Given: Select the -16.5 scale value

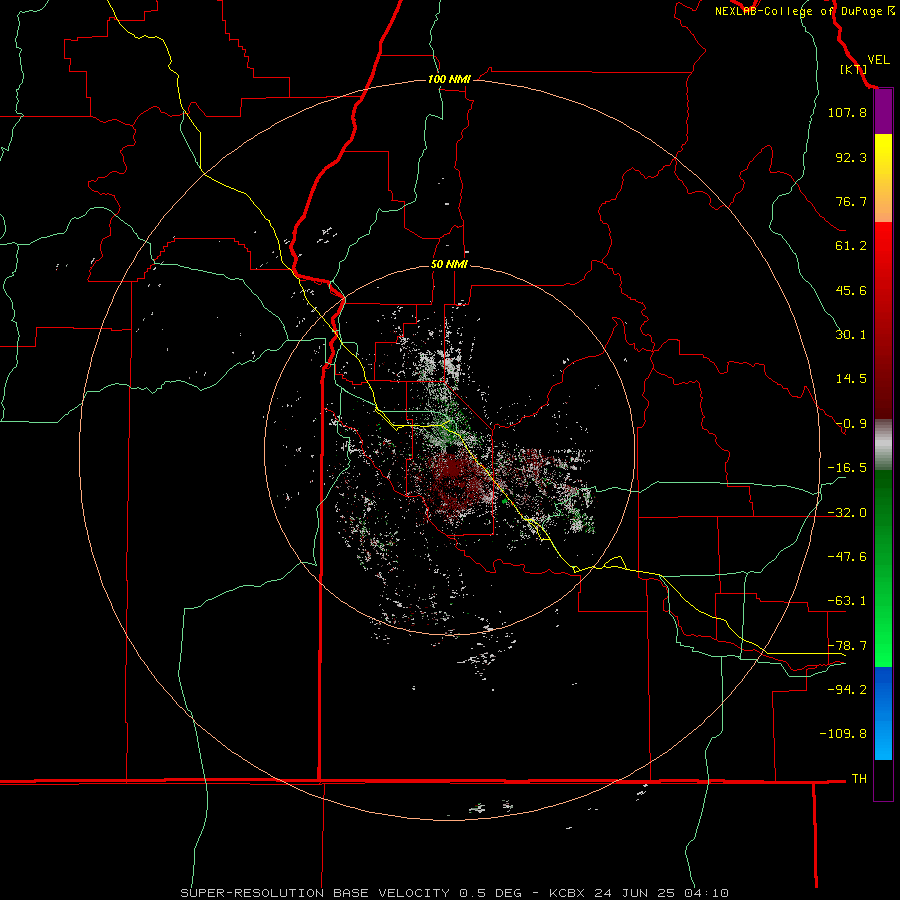Looking at the screenshot, I should pos(847,468).
